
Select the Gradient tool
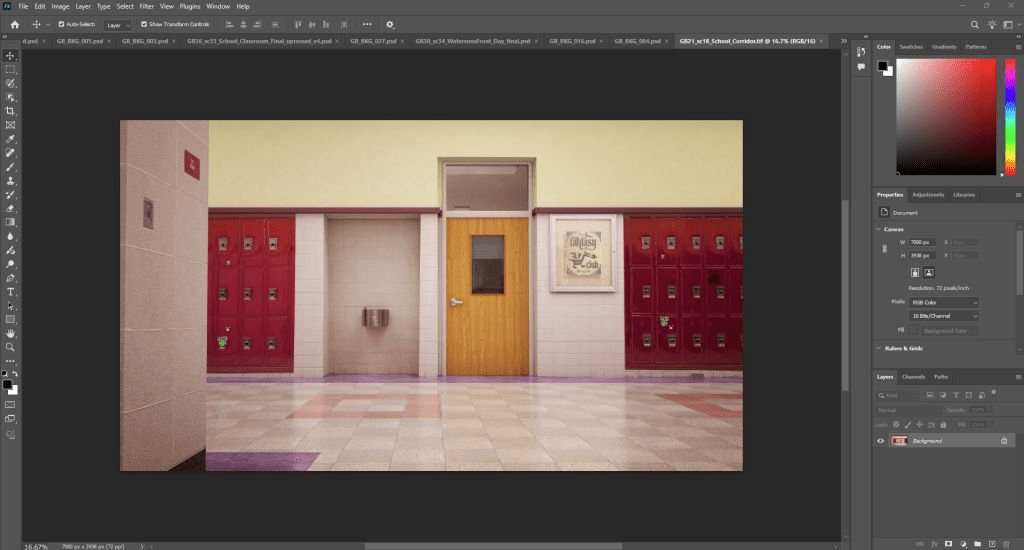pos(10,222)
